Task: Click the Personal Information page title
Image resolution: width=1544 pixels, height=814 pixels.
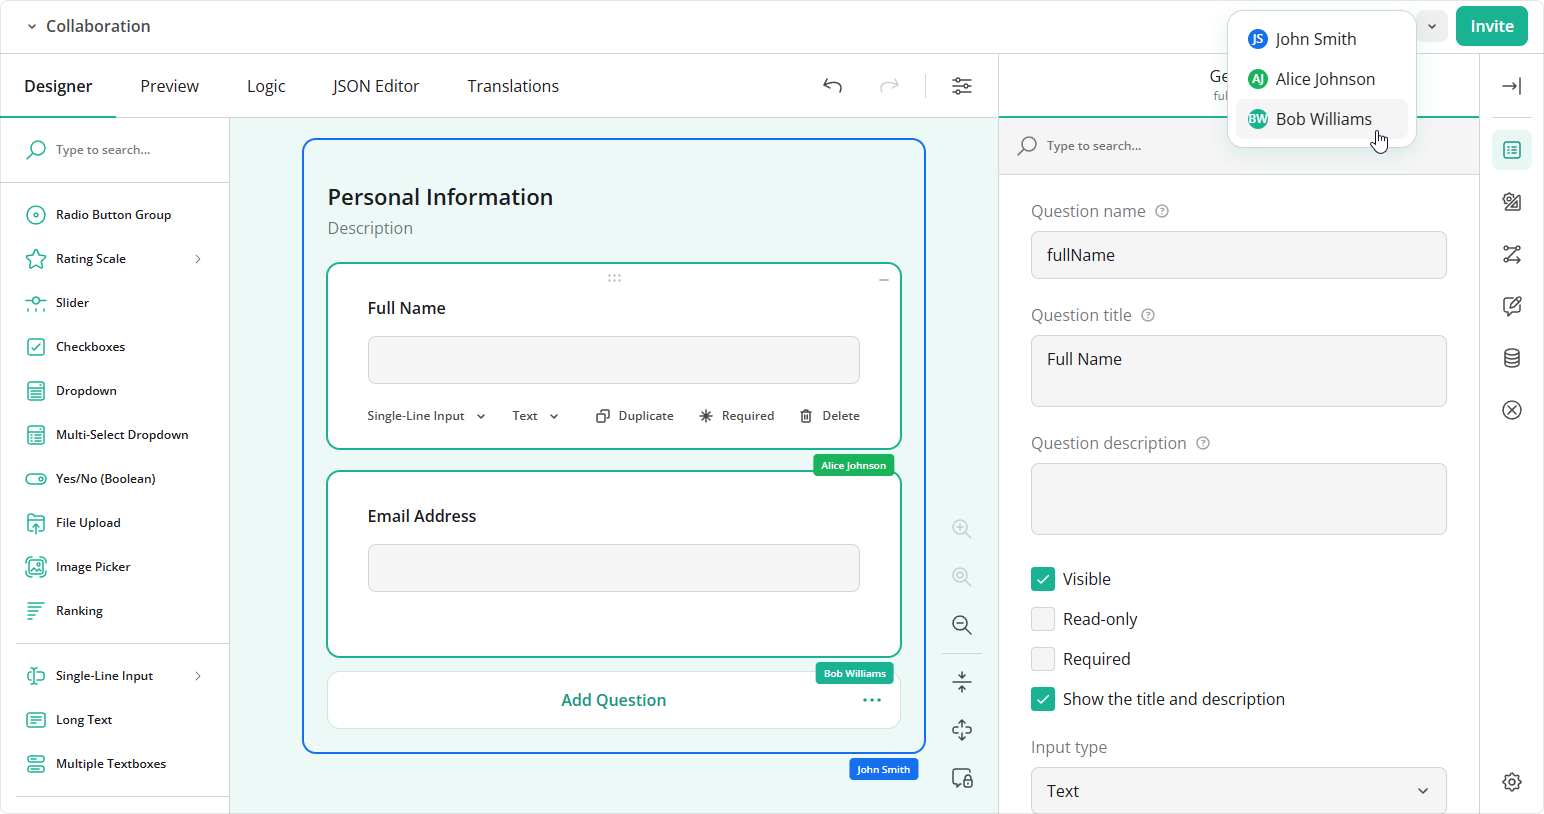Action: click(x=440, y=197)
